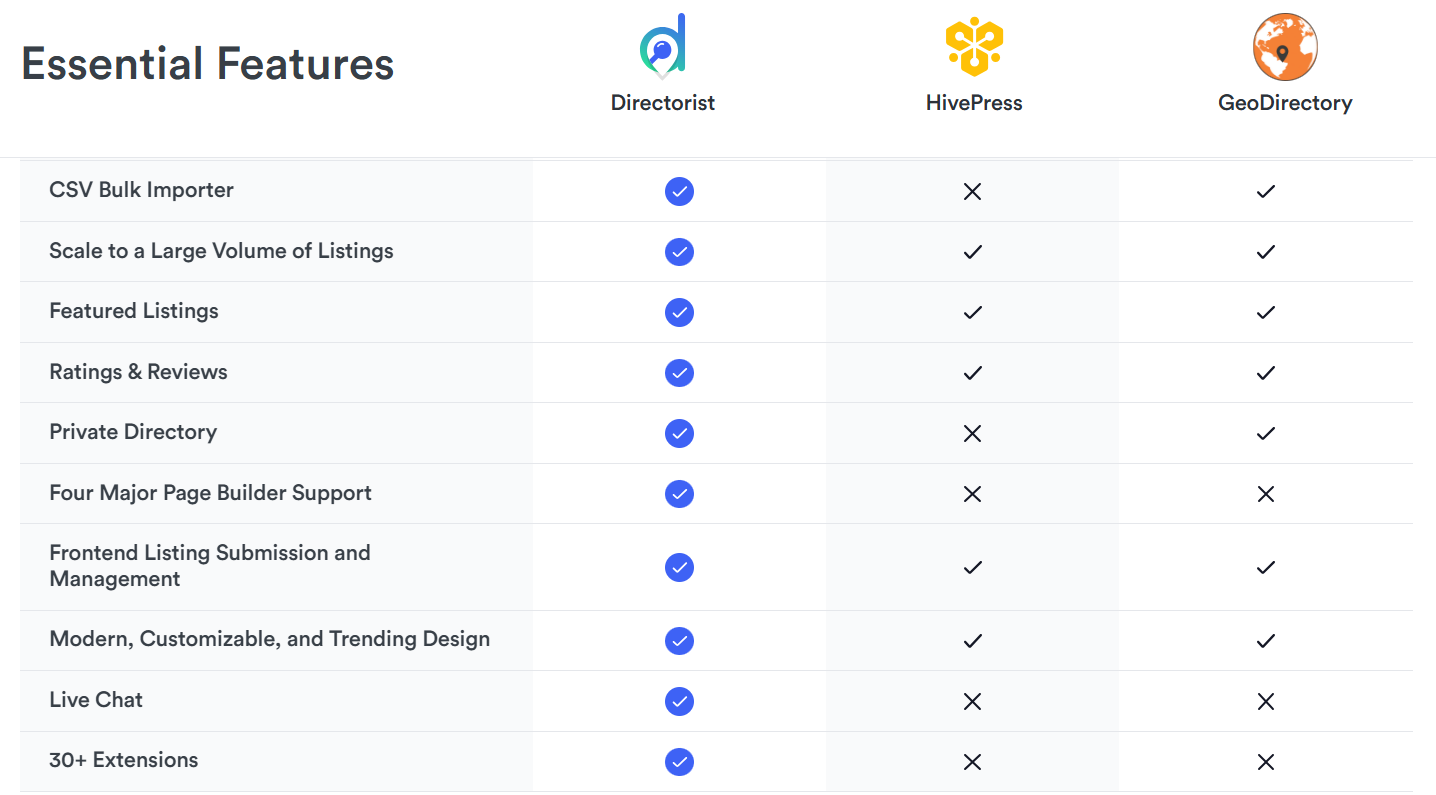The width and height of the screenshot is (1436, 795).
Task: Click the GeoDirectory globe logo
Action: coord(1285,47)
